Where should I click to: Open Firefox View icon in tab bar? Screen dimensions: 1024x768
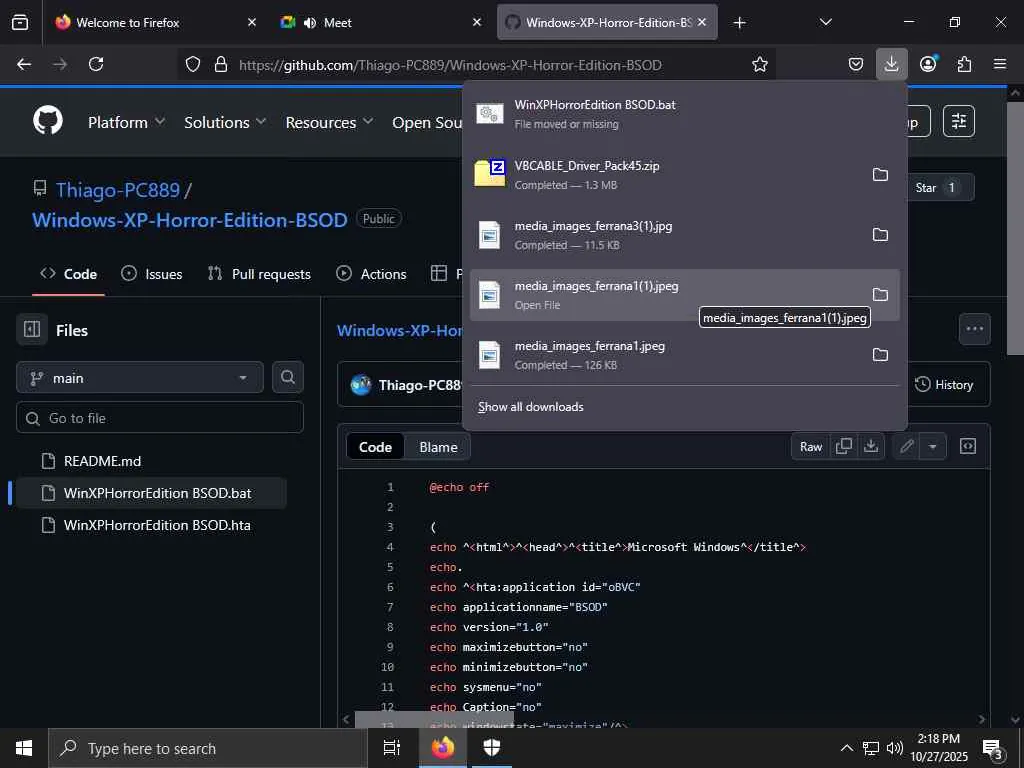point(20,22)
